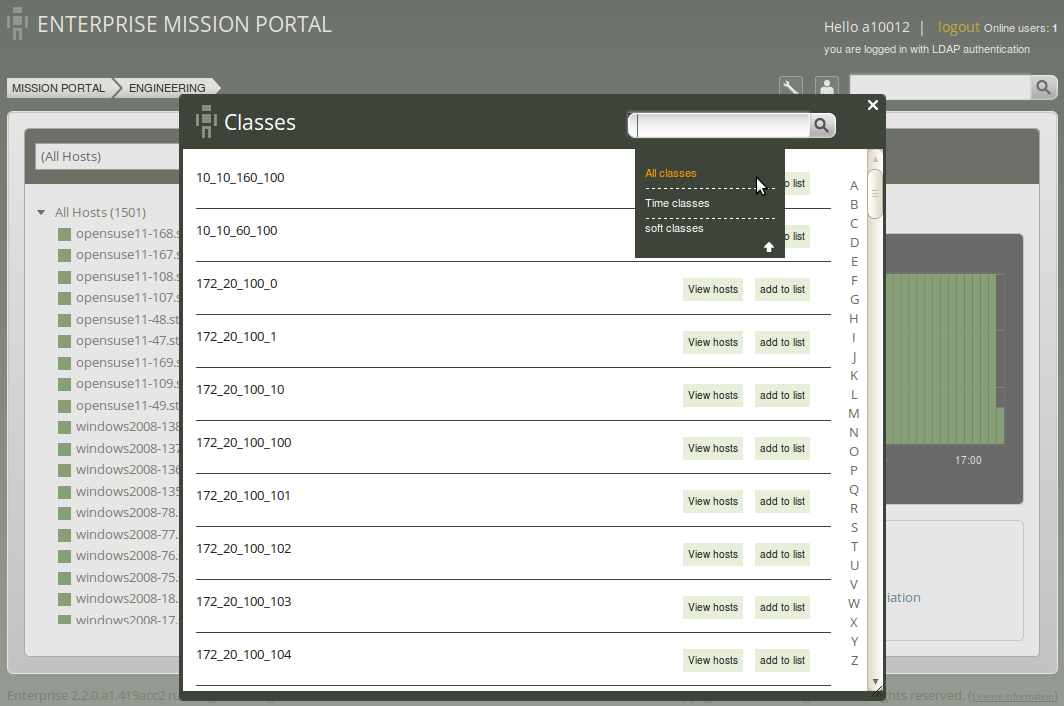The width and height of the screenshot is (1064, 706).
Task: Click the Classes dialog scrollbar down arrow
Action: (875, 681)
